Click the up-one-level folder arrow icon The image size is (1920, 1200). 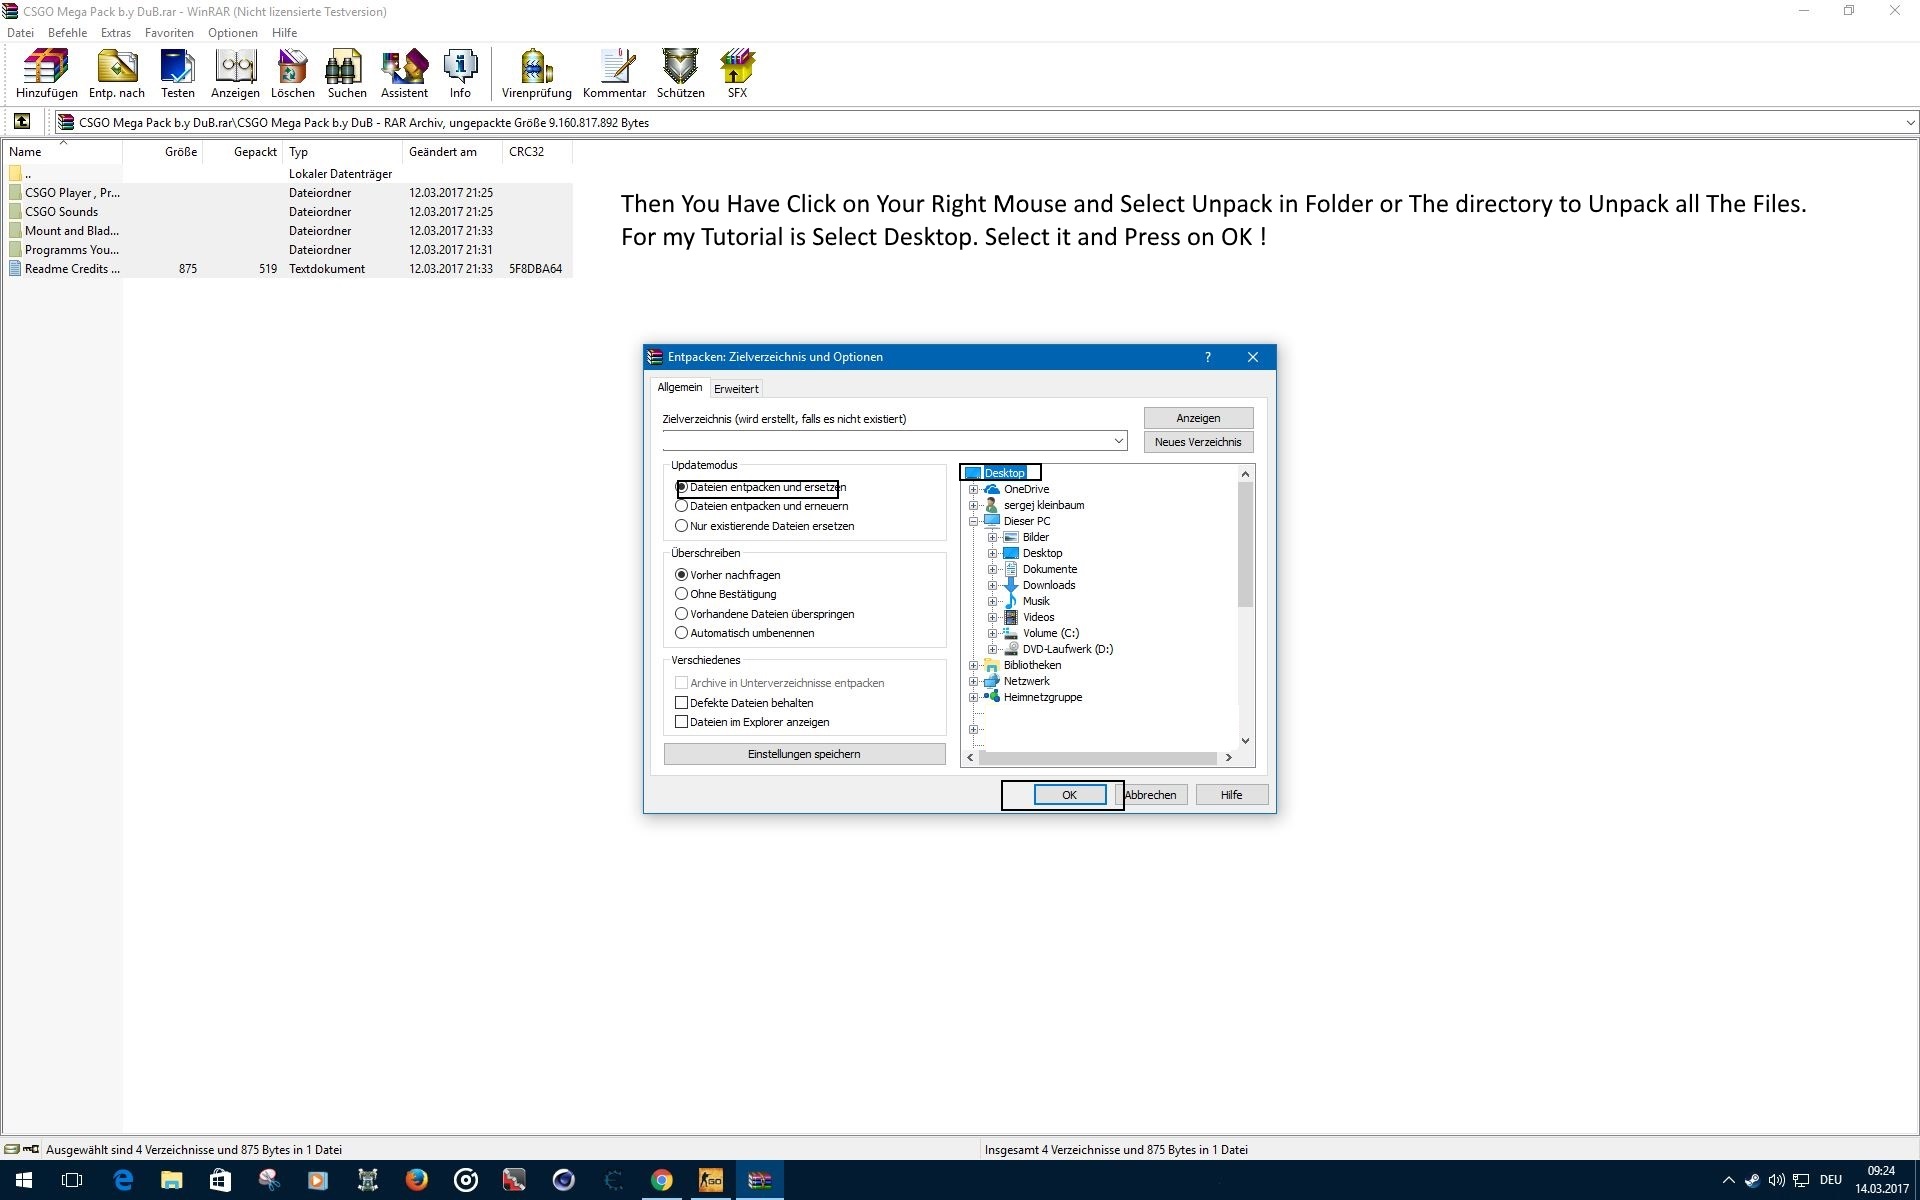coord(21,122)
